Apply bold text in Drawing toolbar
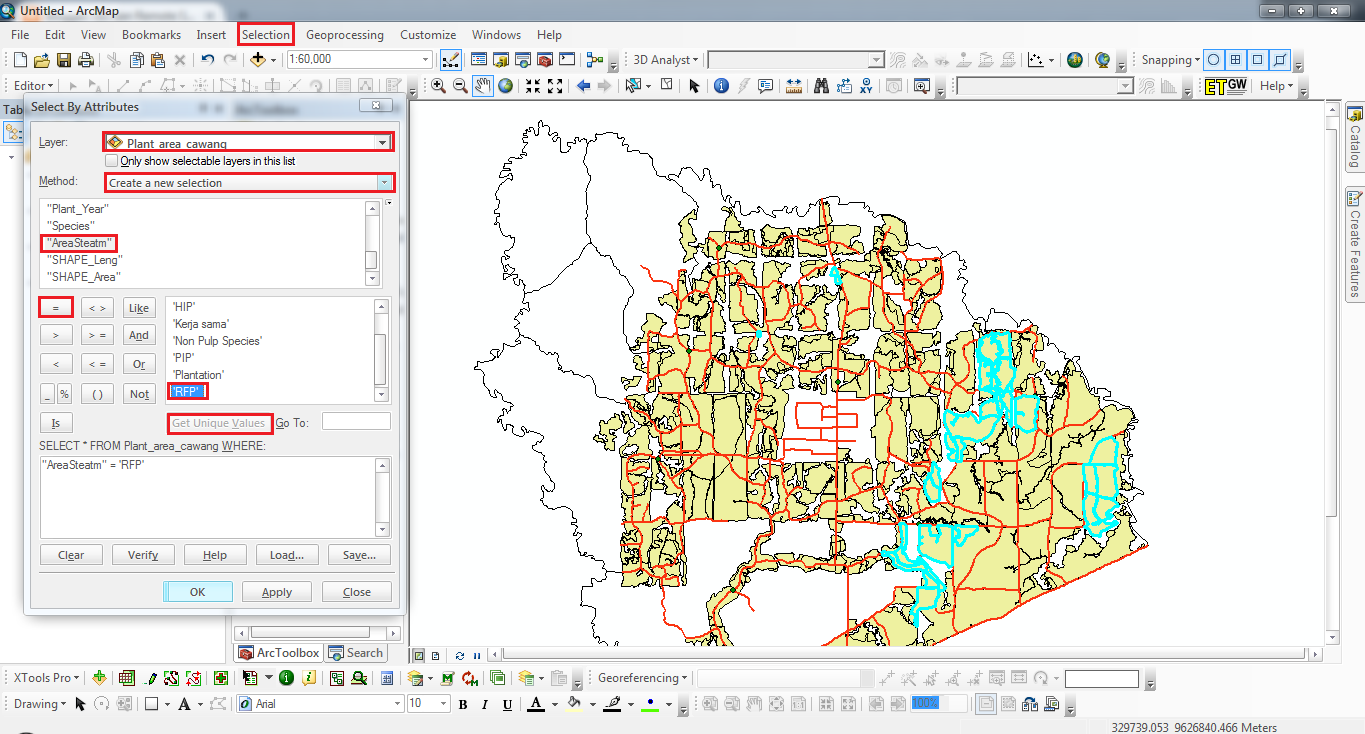 coord(463,704)
